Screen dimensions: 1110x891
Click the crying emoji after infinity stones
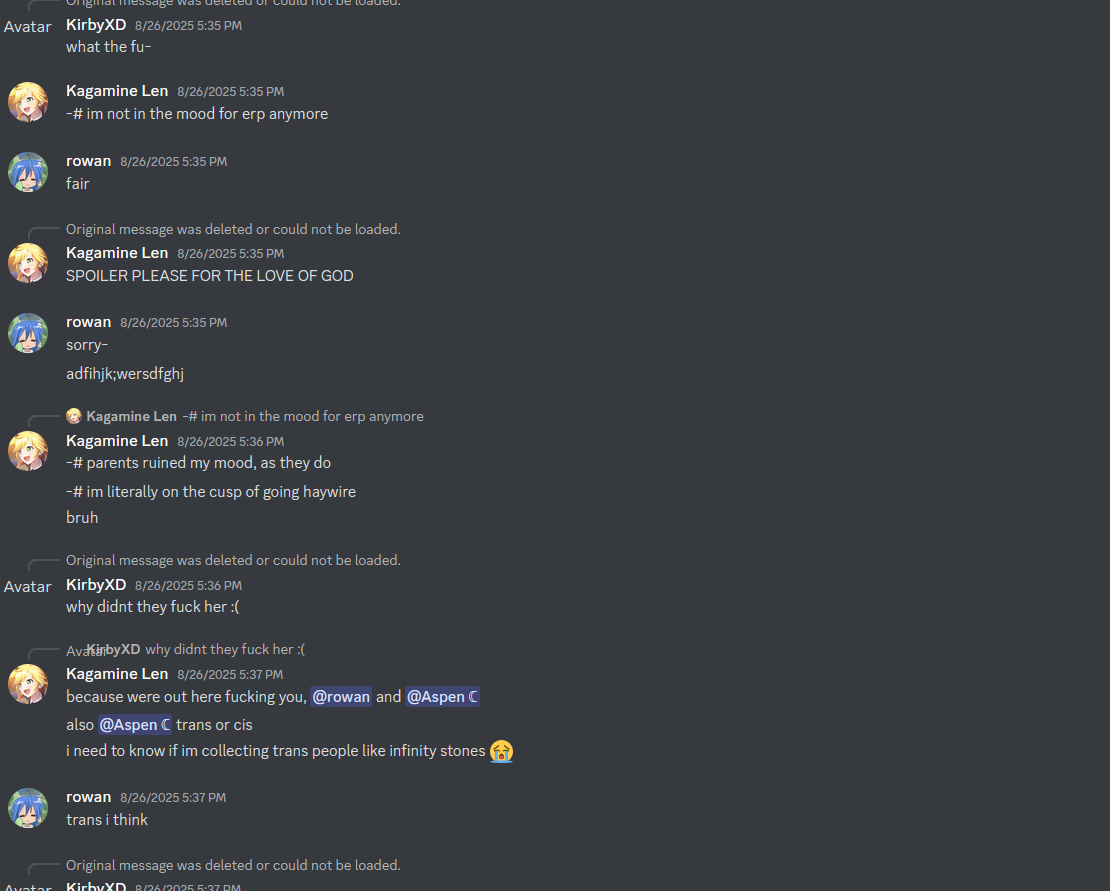tap(501, 751)
